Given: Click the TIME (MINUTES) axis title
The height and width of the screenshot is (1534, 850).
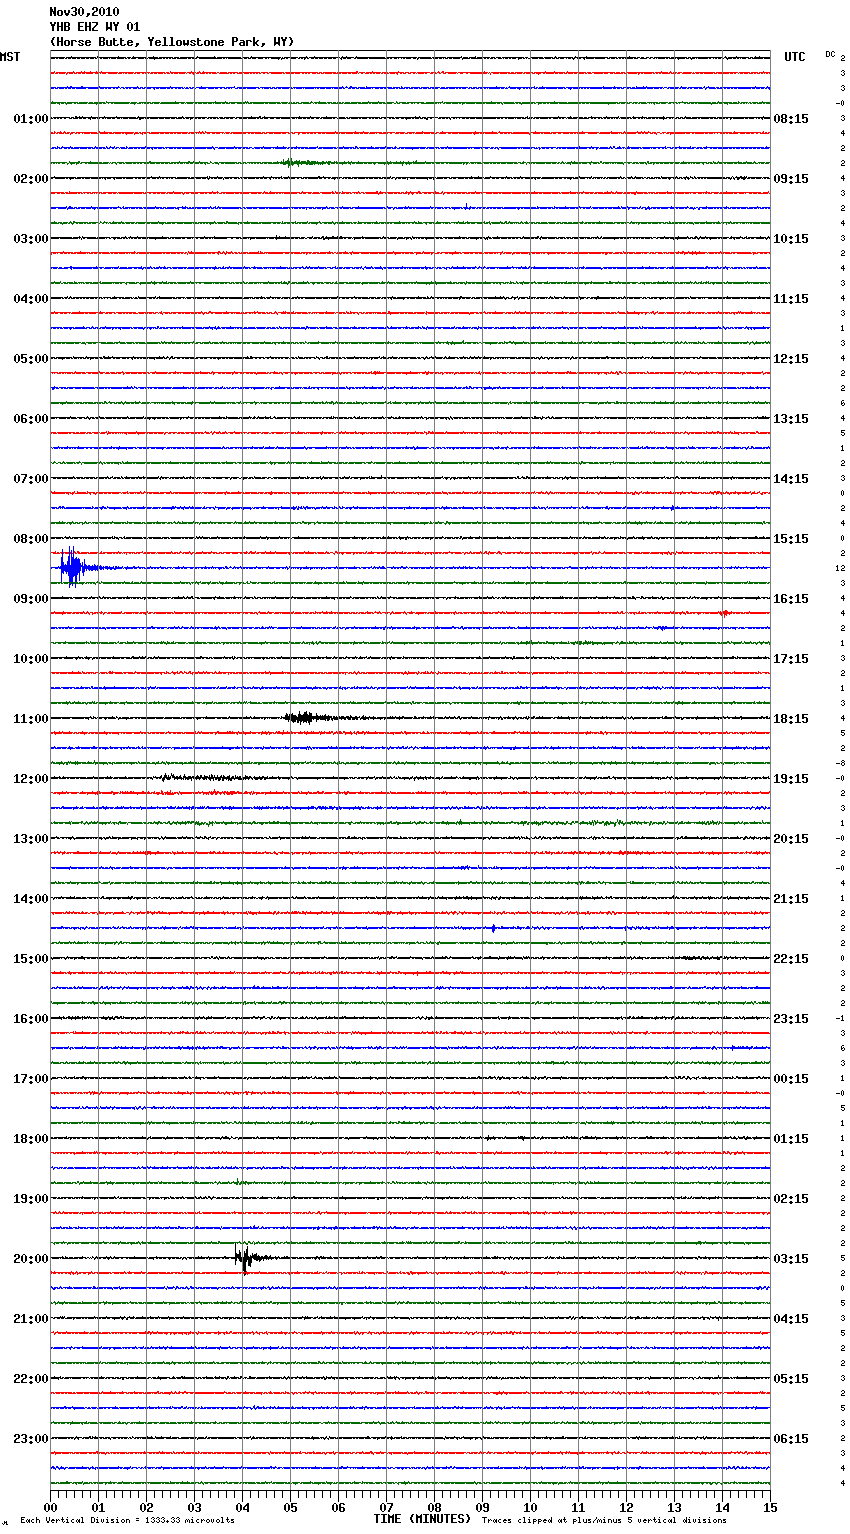Looking at the screenshot, I should (422, 1519).
